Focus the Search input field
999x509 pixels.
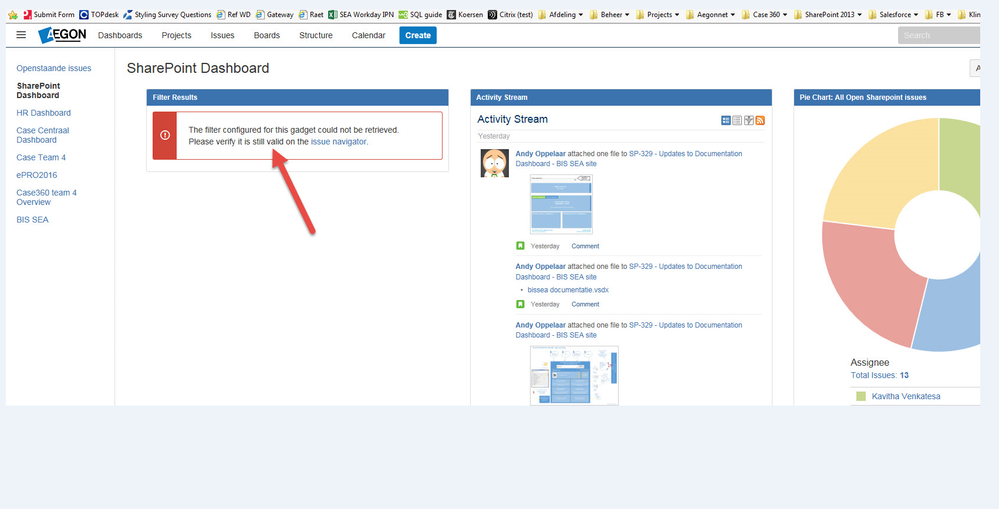(938, 35)
